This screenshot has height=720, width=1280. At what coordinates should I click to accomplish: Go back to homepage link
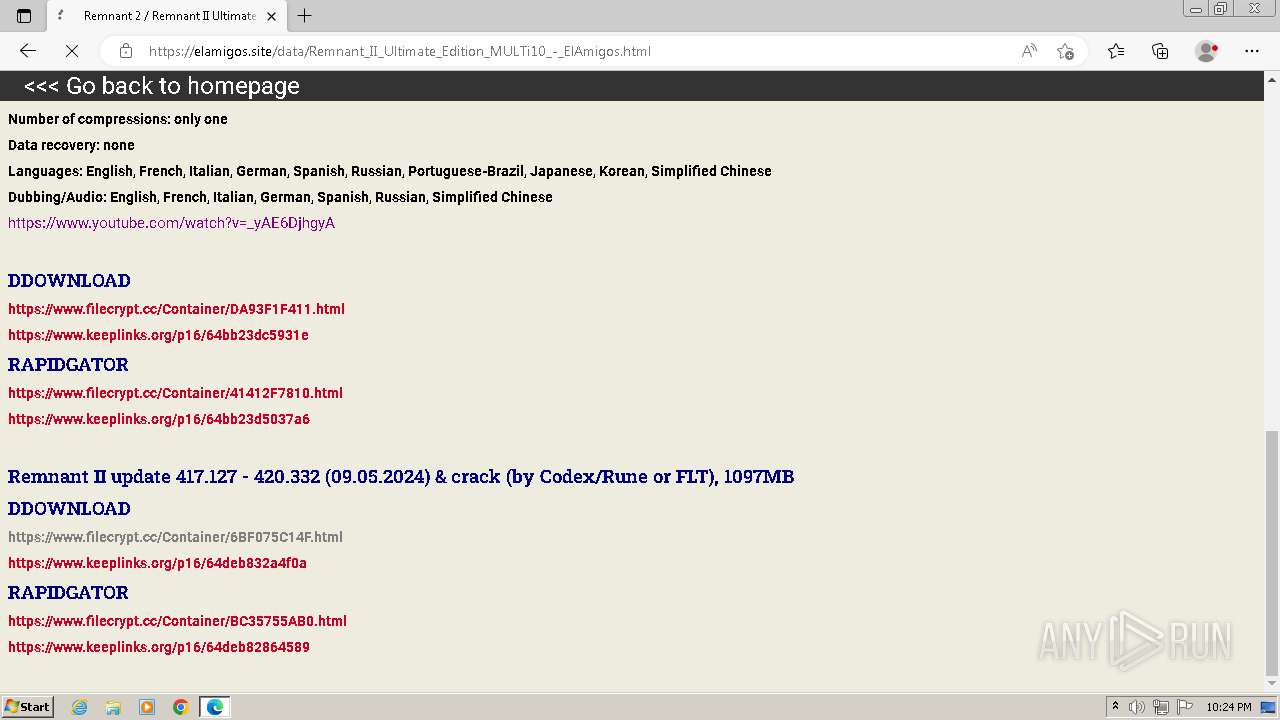coord(162,86)
